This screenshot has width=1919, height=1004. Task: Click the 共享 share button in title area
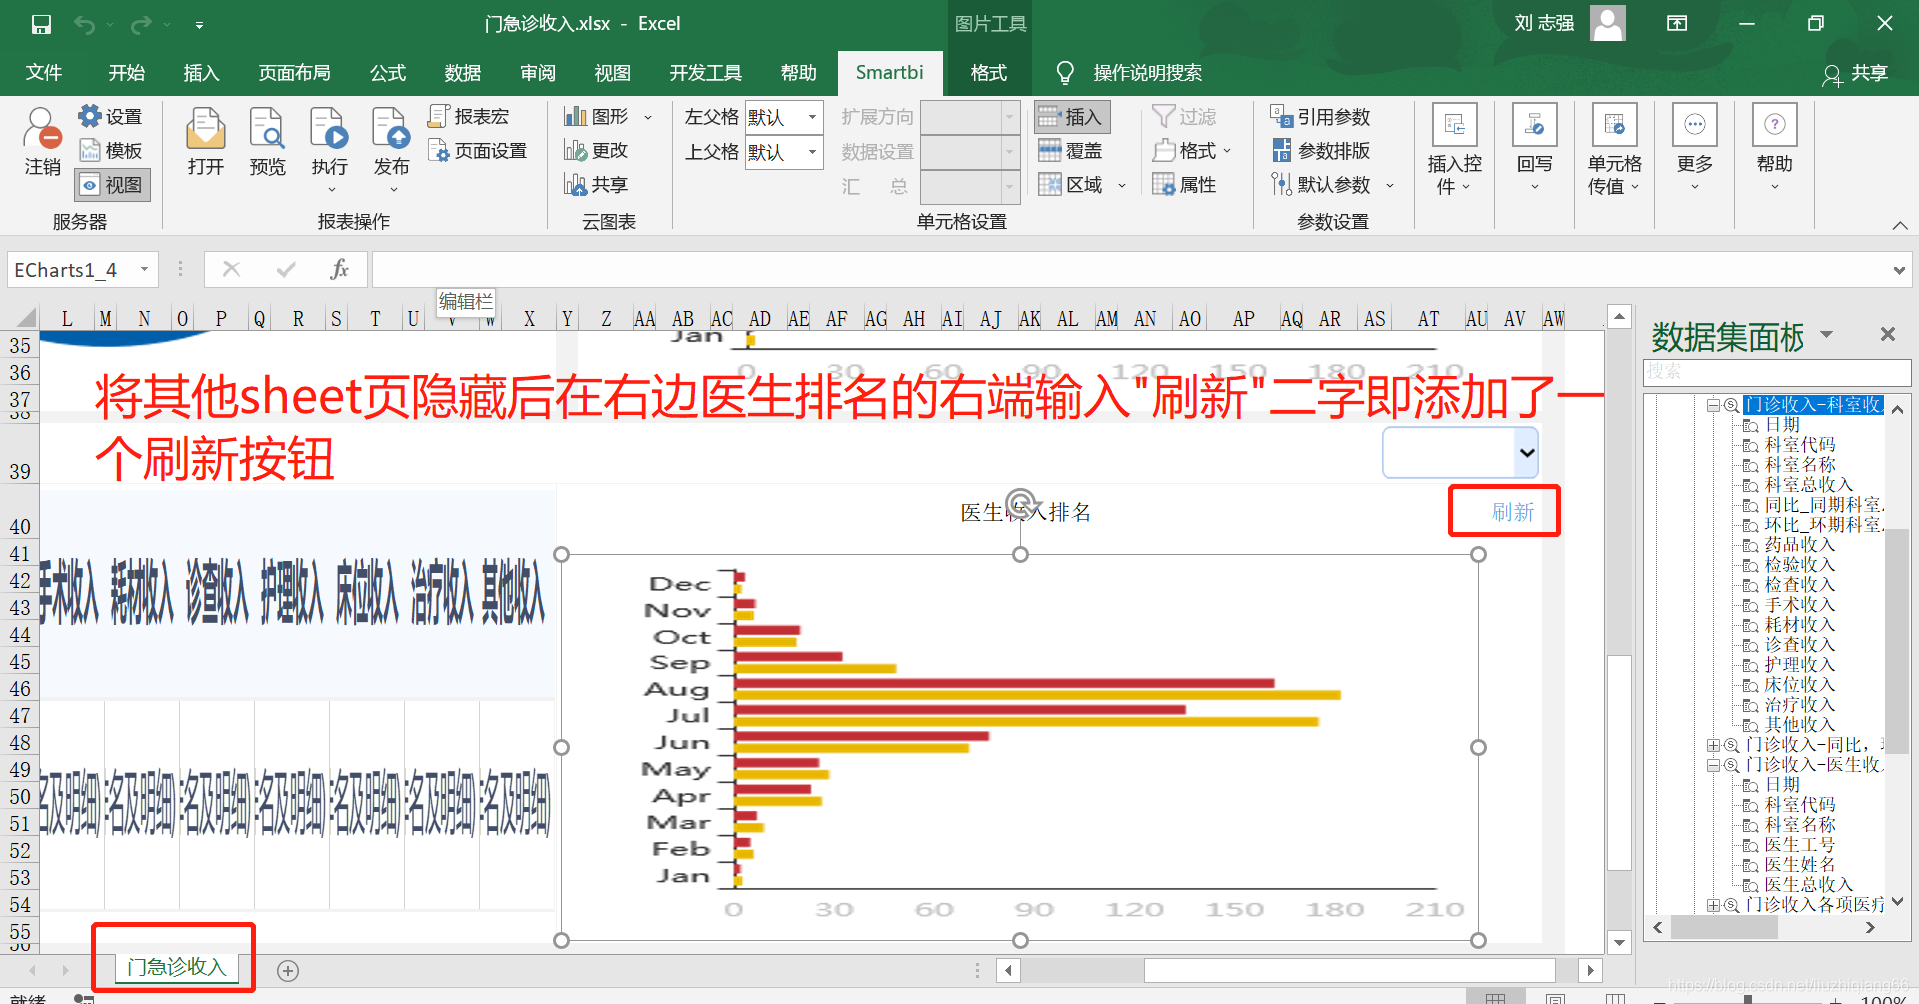point(1855,73)
